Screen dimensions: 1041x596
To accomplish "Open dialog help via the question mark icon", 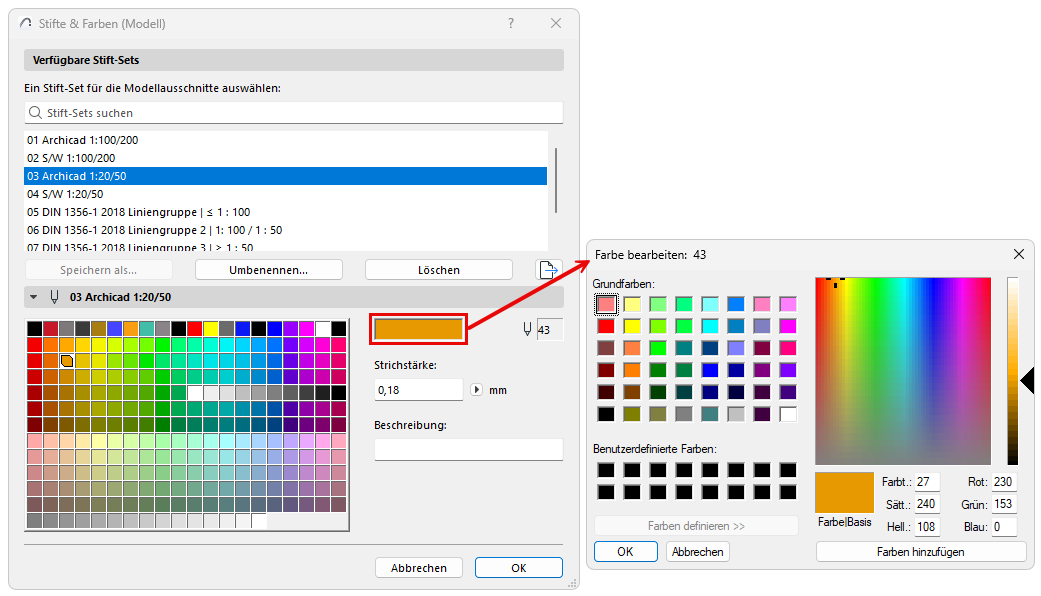I will pos(510,23).
